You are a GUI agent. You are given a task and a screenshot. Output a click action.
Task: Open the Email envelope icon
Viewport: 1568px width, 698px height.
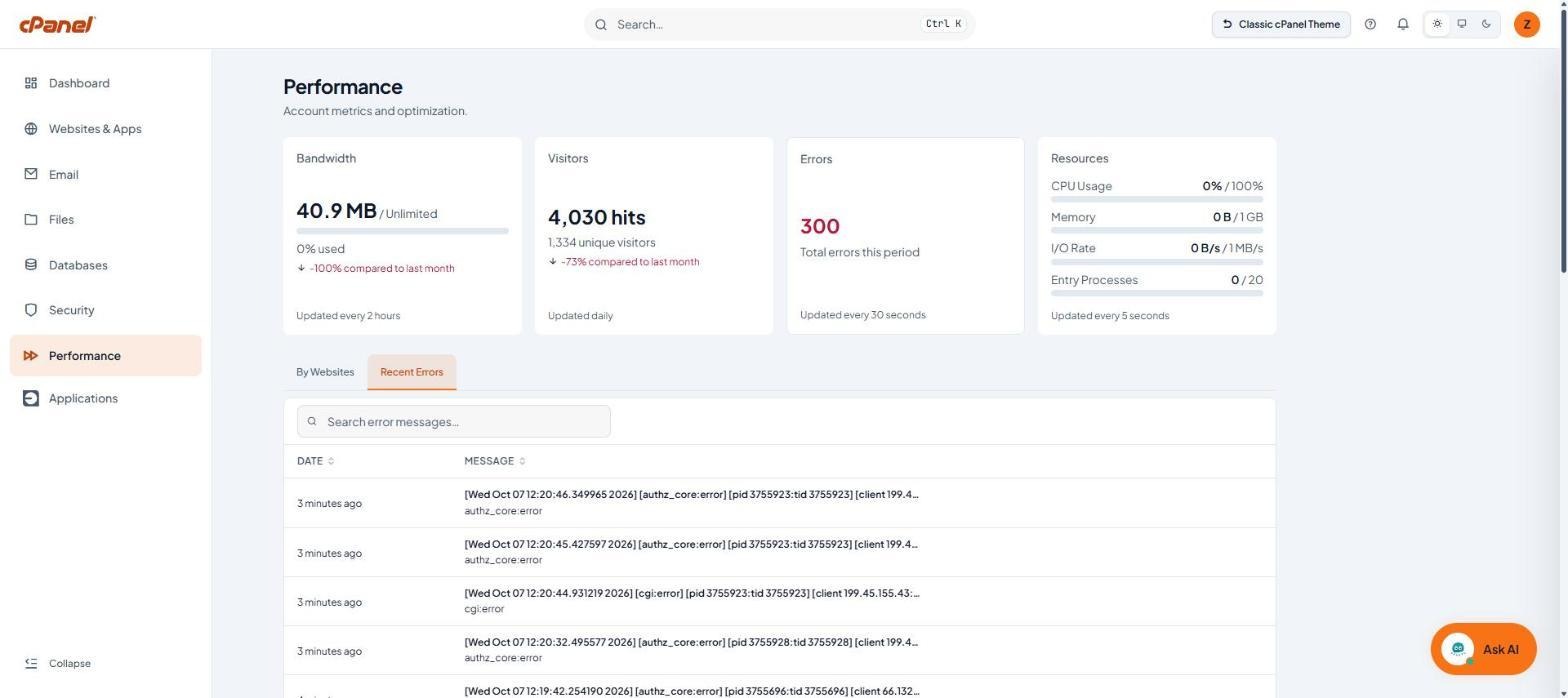coord(31,174)
